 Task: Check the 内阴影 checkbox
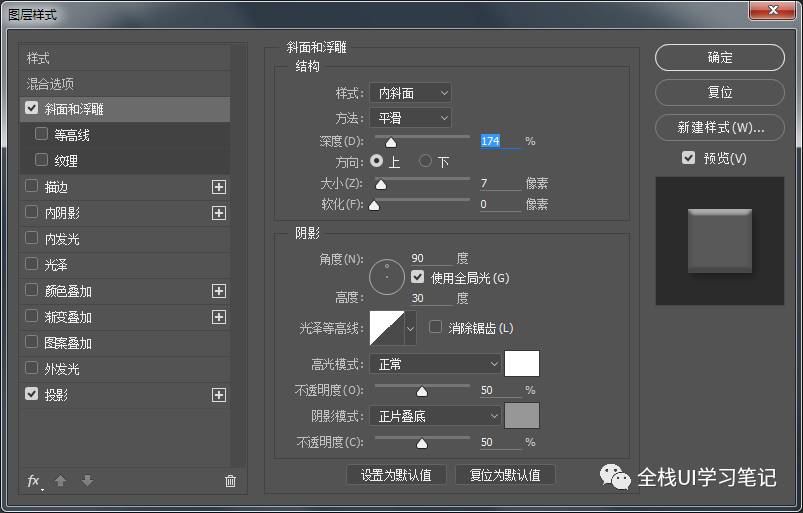32,212
